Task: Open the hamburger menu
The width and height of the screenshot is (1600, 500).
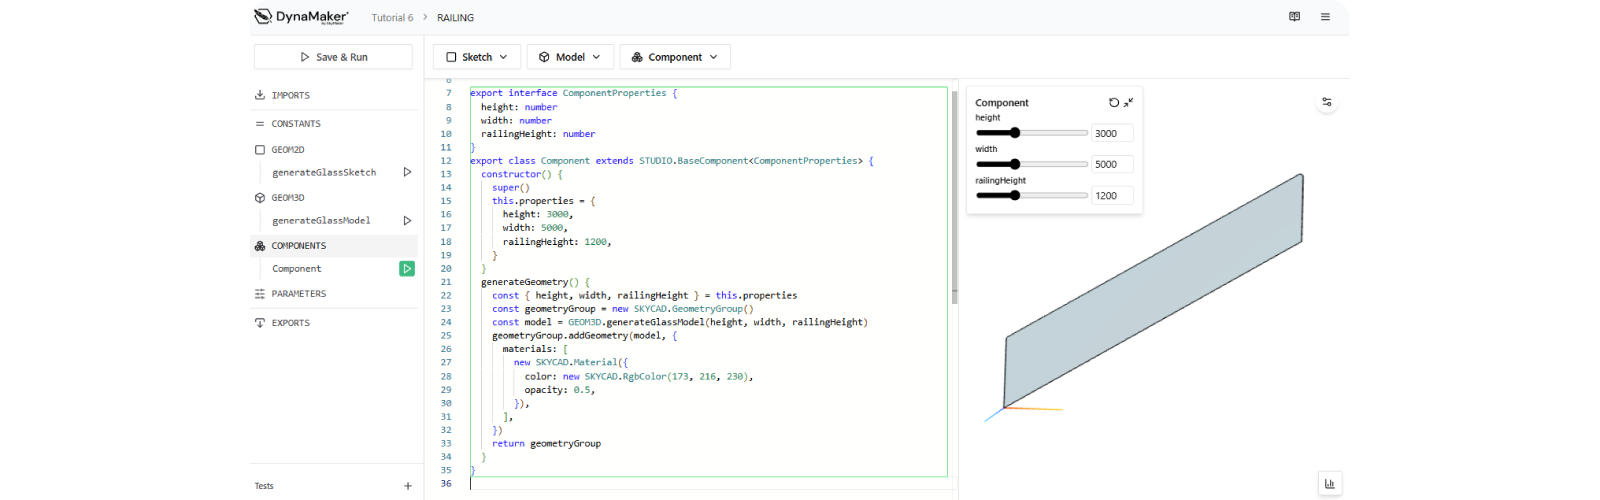Action: point(1325,17)
